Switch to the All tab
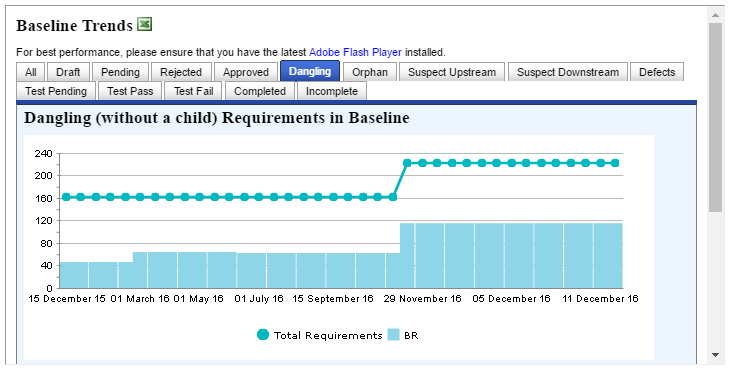Viewport: 732px width, 374px height. coord(31,72)
